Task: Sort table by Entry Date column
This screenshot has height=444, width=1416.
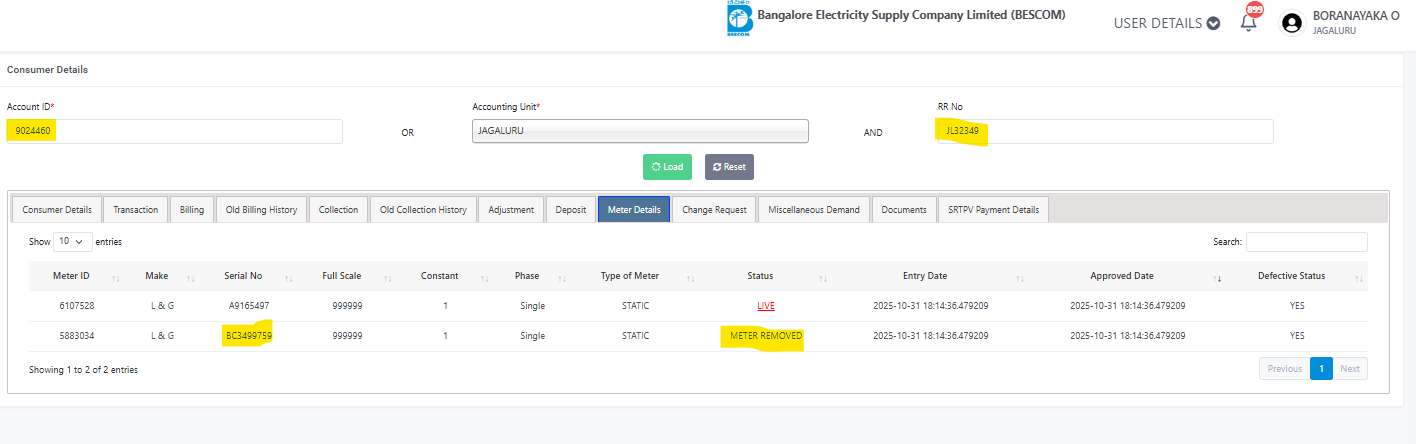Action: pyautogui.click(x=924, y=276)
